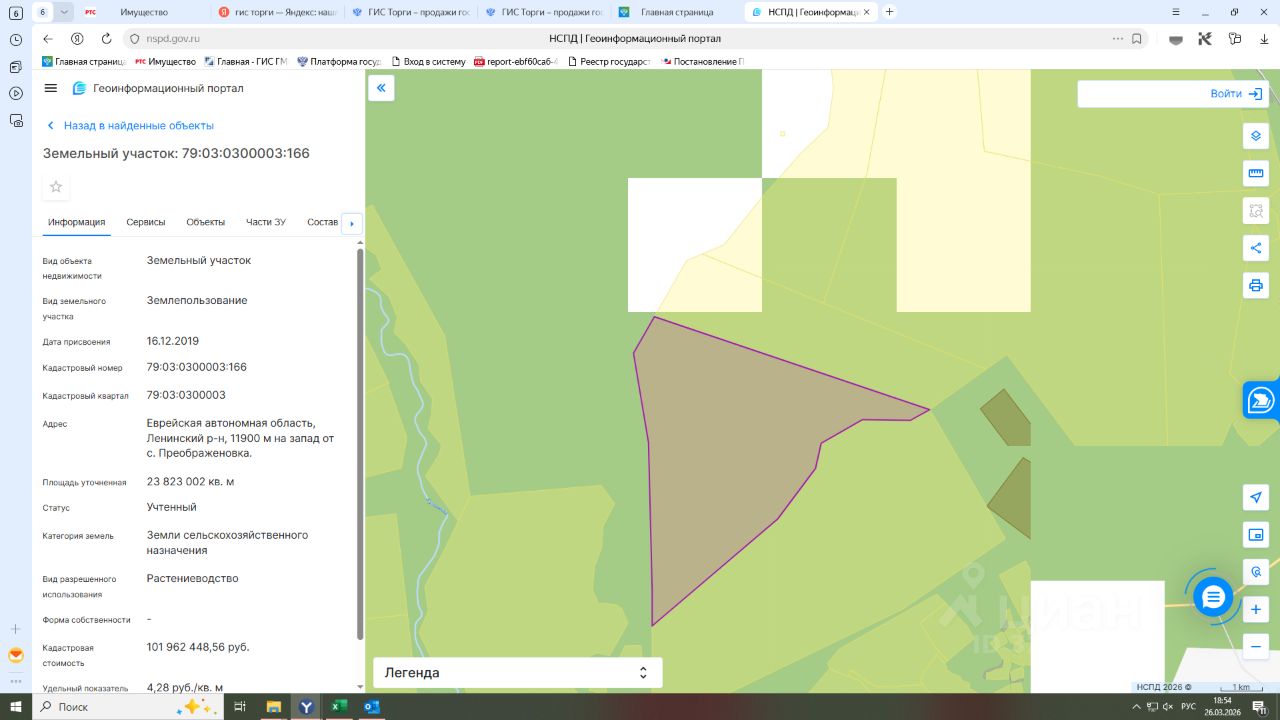This screenshot has width=1280, height=720.
Task: Go back to found objects list
Action: (x=130, y=126)
